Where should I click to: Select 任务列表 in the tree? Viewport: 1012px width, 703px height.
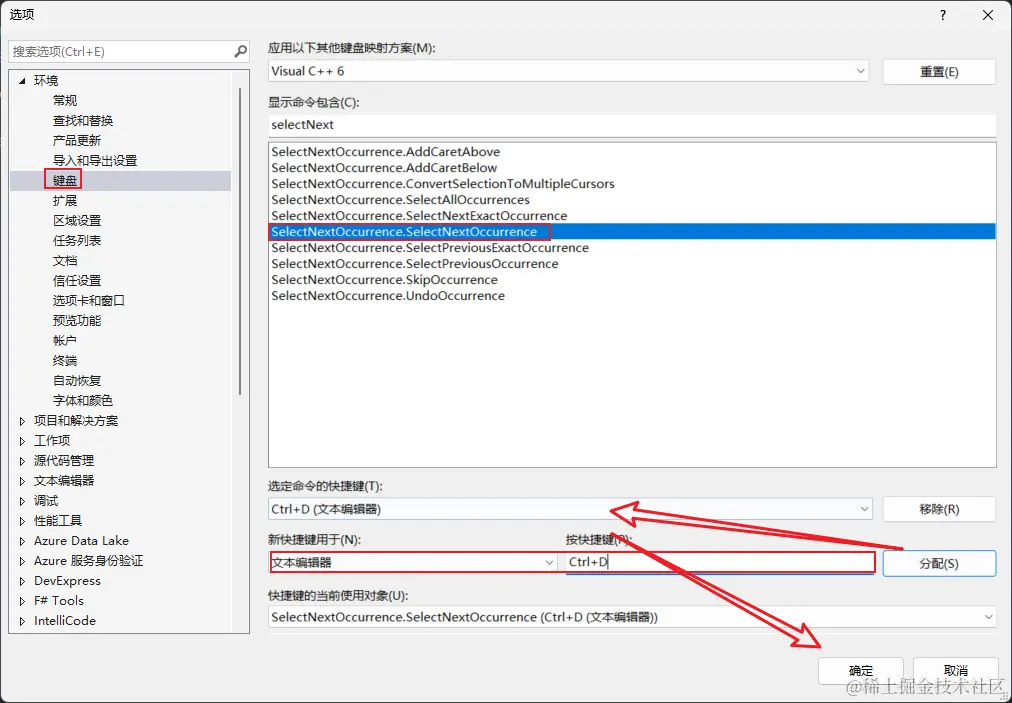tap(77, 241)
